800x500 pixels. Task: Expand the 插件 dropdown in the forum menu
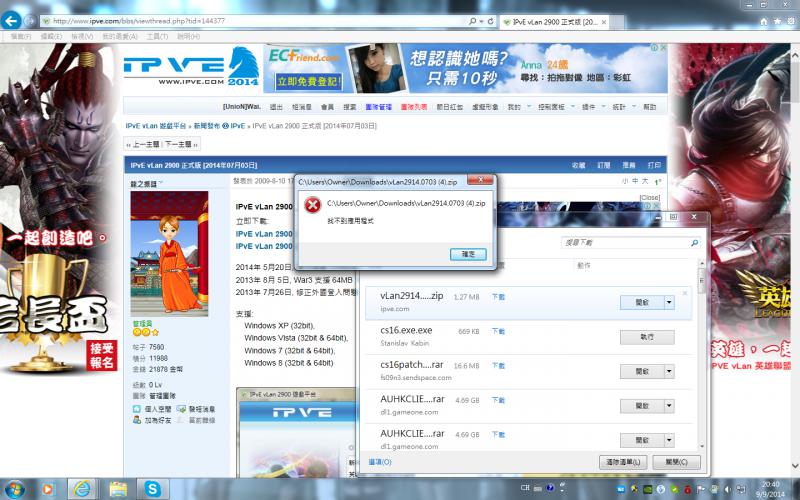click(603, 107)
